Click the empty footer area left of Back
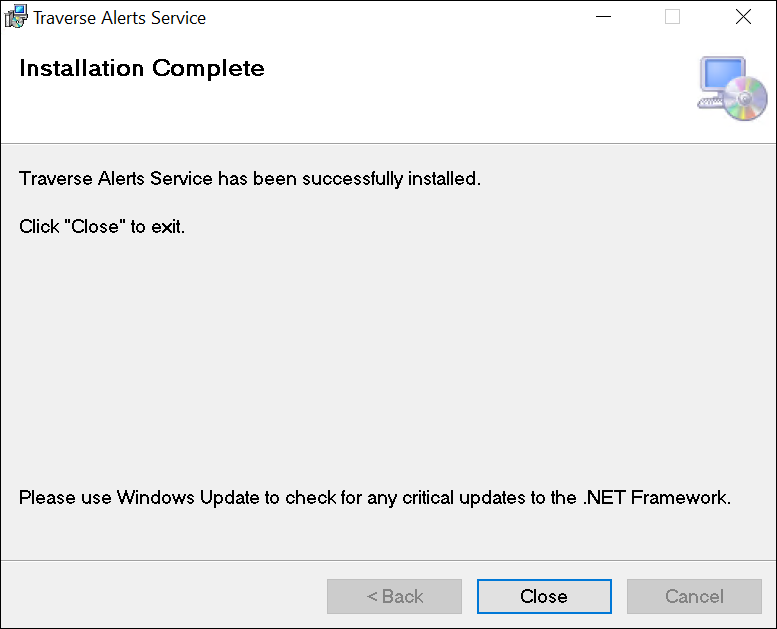The image size is (777, 629). click(160, 596)
